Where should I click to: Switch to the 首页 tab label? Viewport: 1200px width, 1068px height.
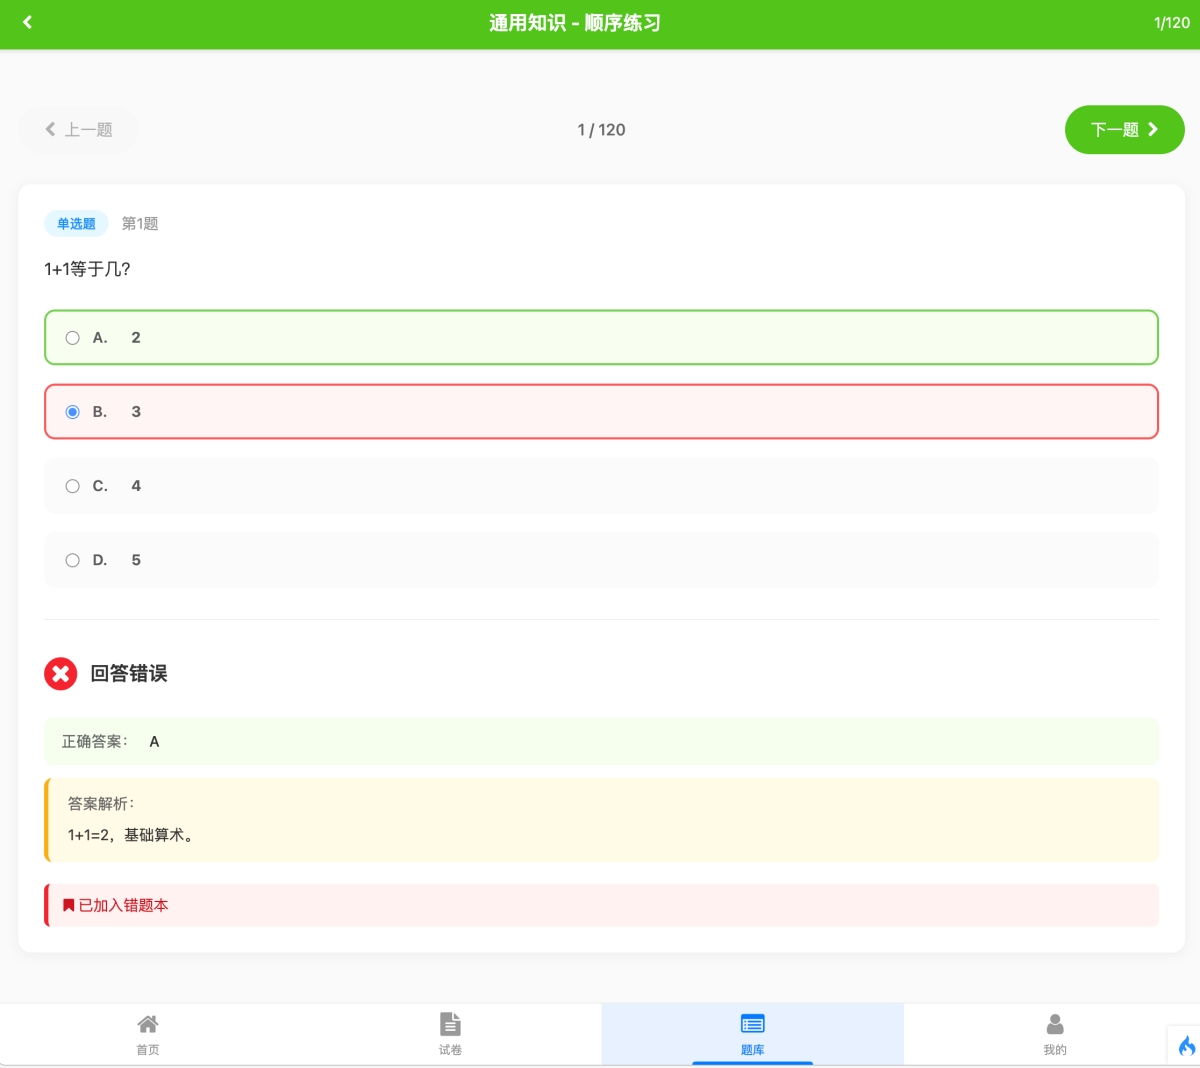(148, 1050)
